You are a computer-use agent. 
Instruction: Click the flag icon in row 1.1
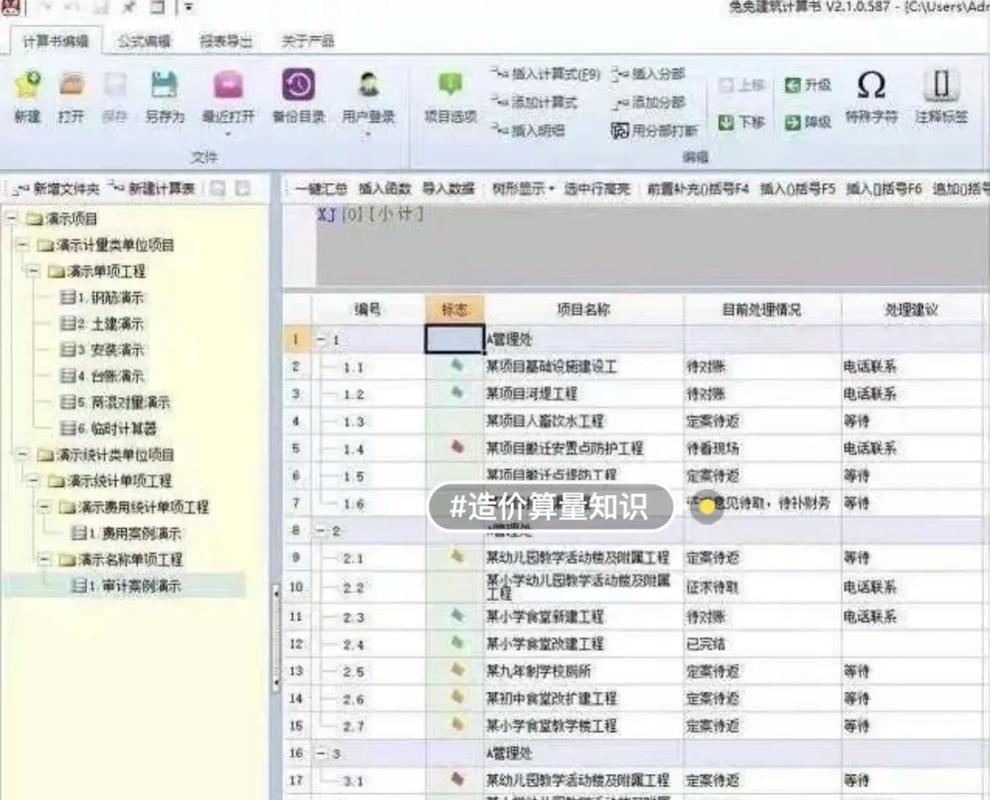point(456,365)
